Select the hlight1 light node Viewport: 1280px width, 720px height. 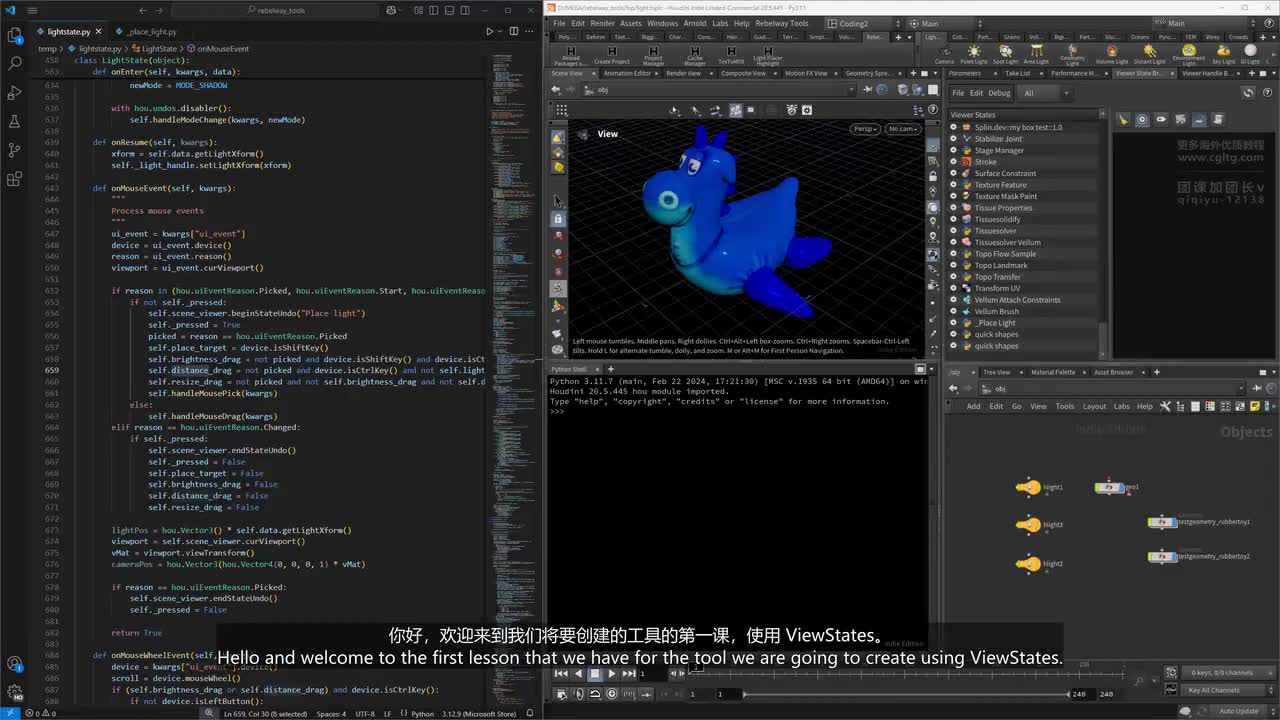[1028, 487]
